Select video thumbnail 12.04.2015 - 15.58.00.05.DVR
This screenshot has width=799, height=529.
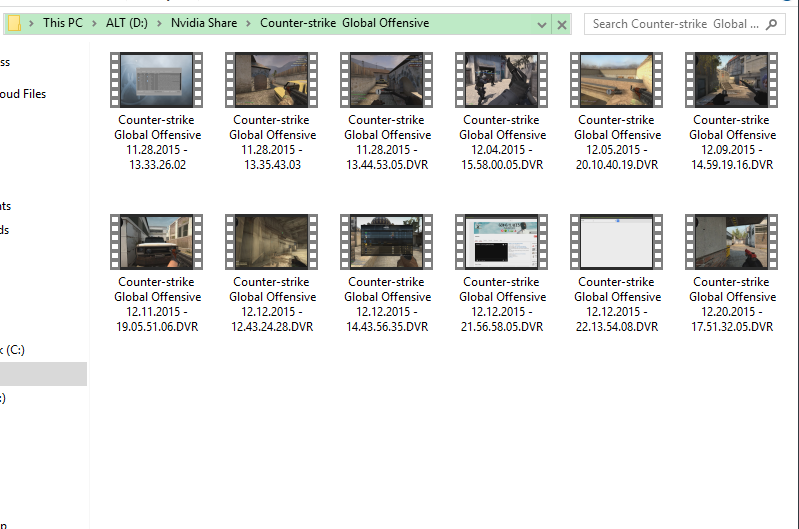(x=501, y=80)
